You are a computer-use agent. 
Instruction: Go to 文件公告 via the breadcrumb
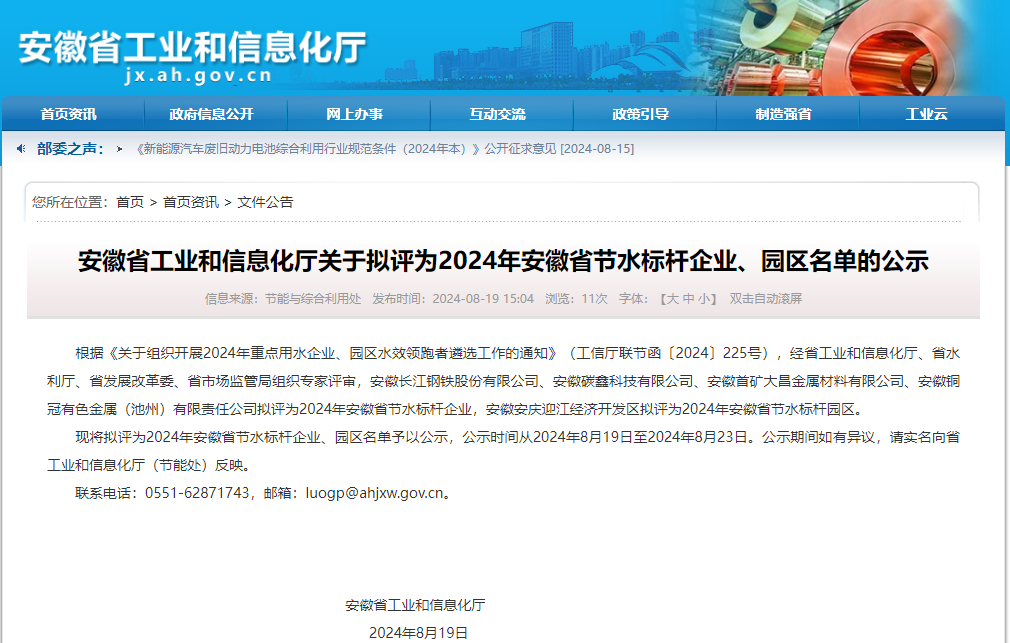pyautogui.click(x=266, y=202)
